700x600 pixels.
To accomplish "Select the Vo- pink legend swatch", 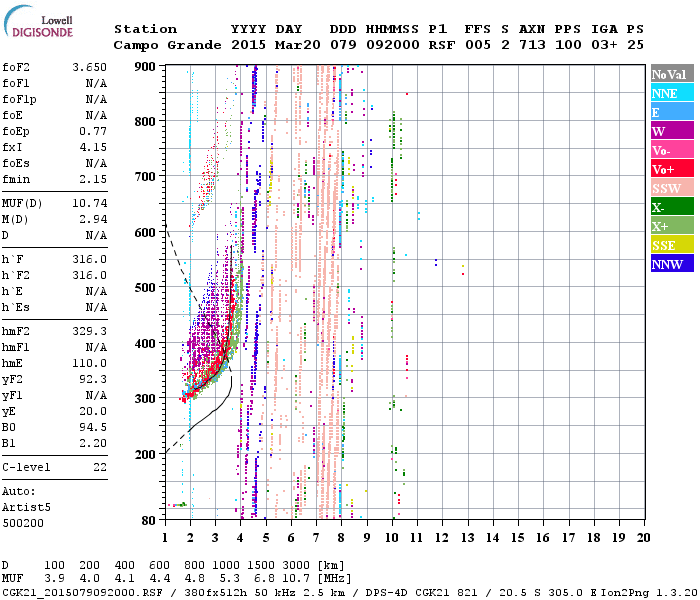I will click(672, 150).
